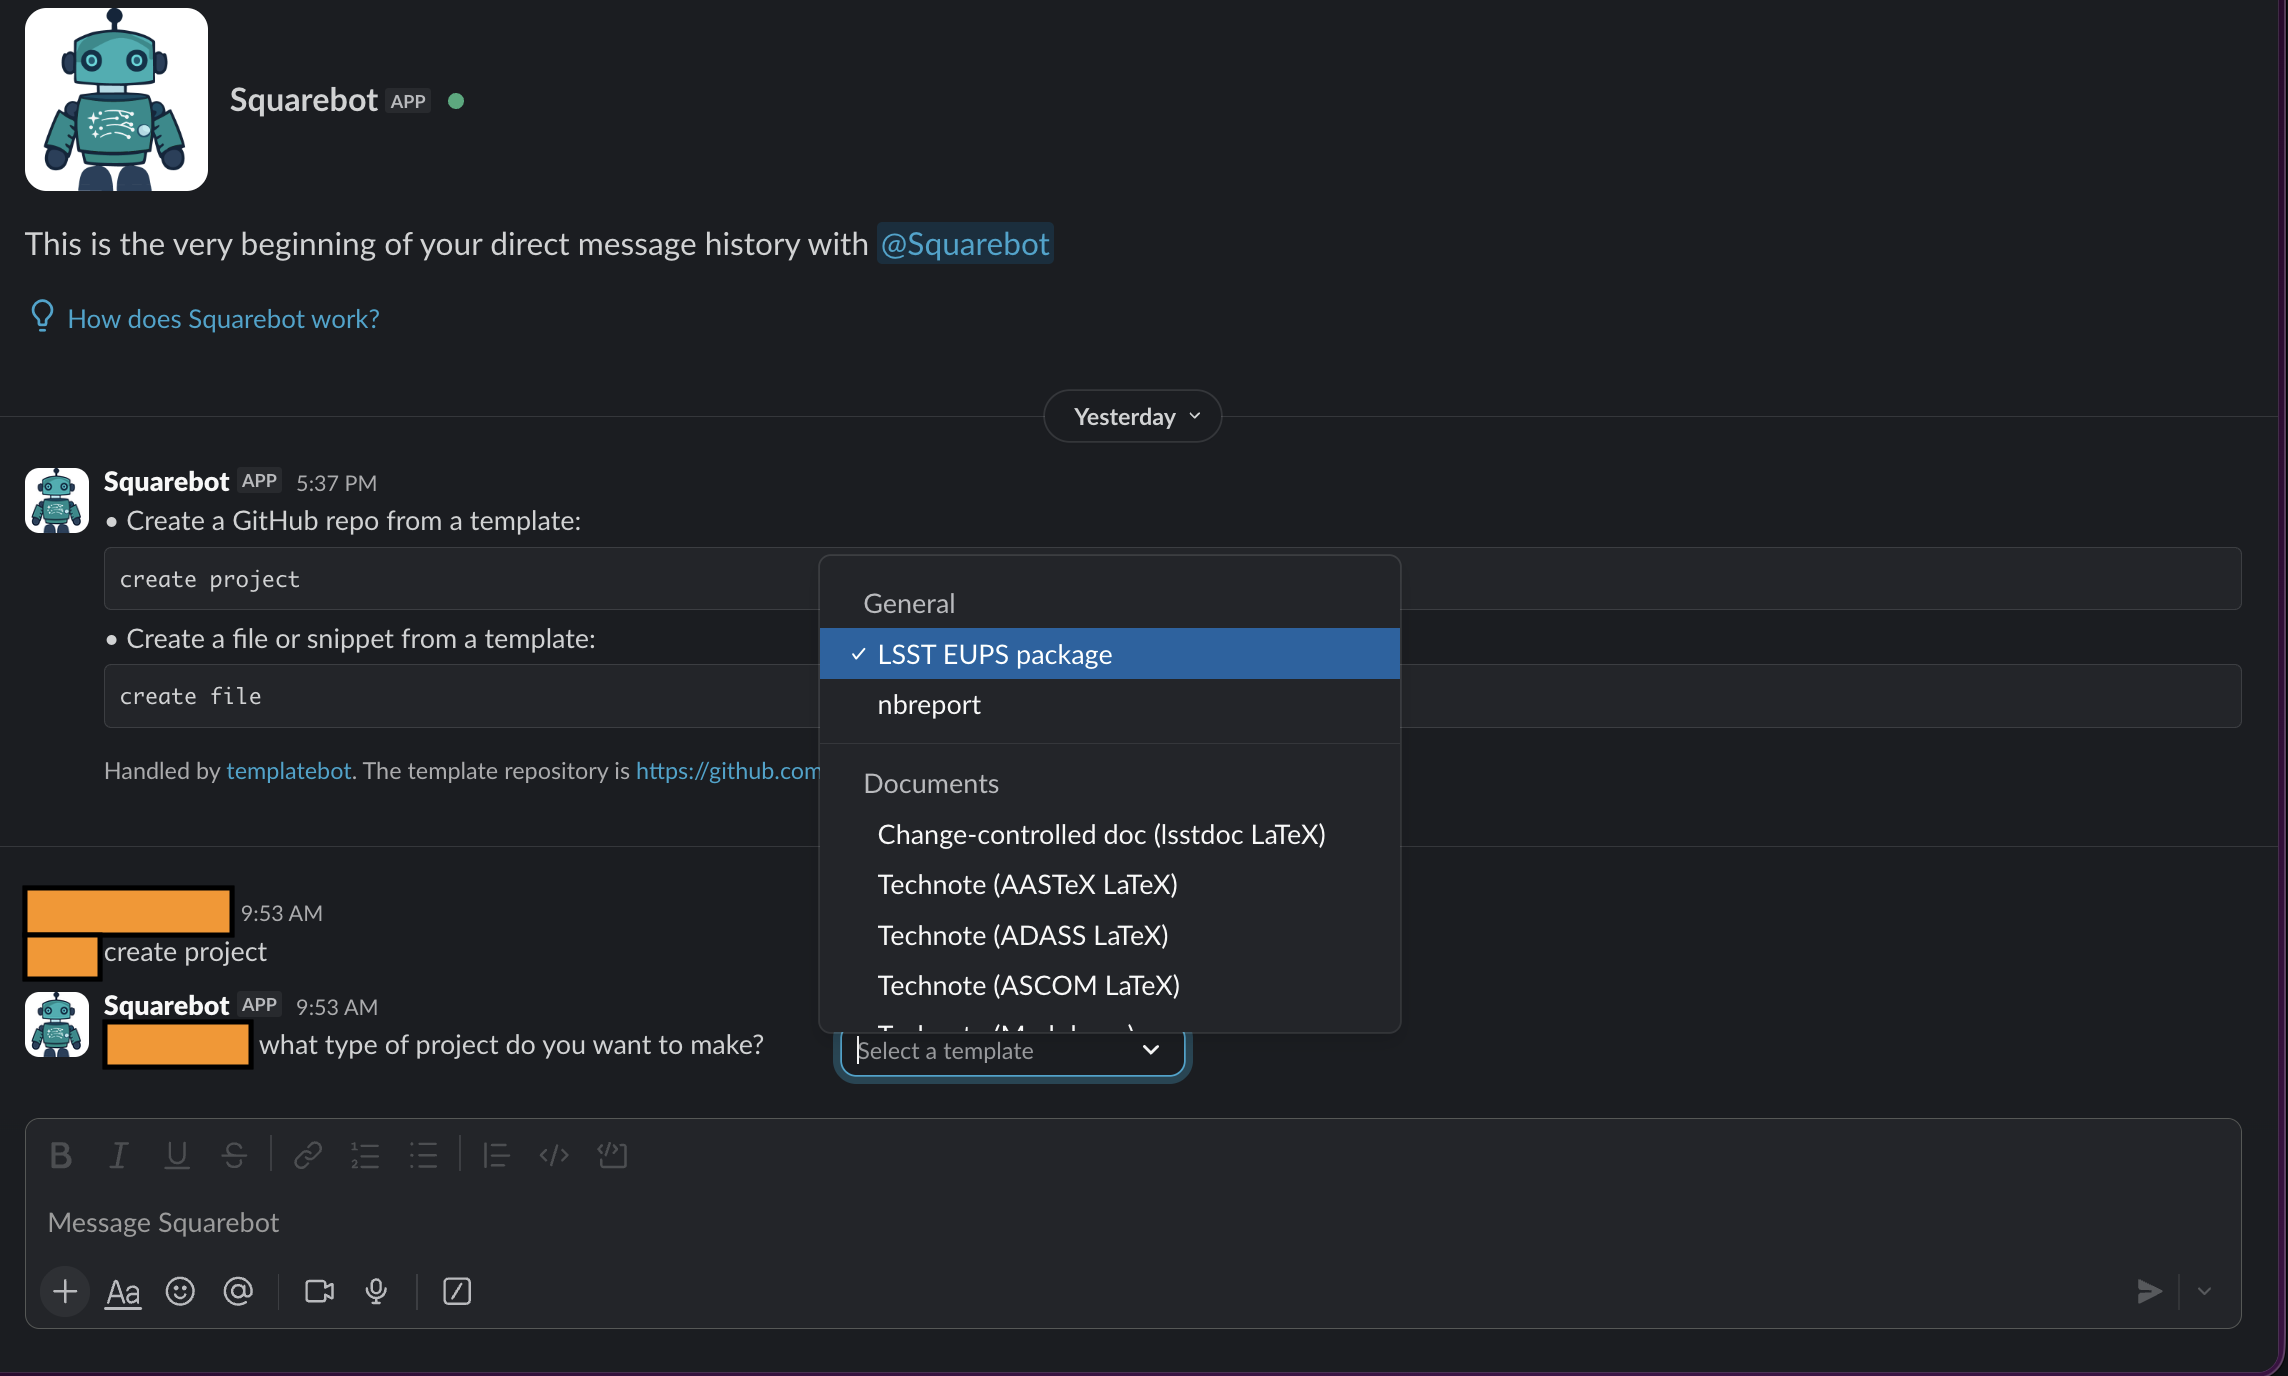Viewport: 2288px width, 1376px height.
Task: Click the Message Squarebot input field
Action: [1133, 1223]
